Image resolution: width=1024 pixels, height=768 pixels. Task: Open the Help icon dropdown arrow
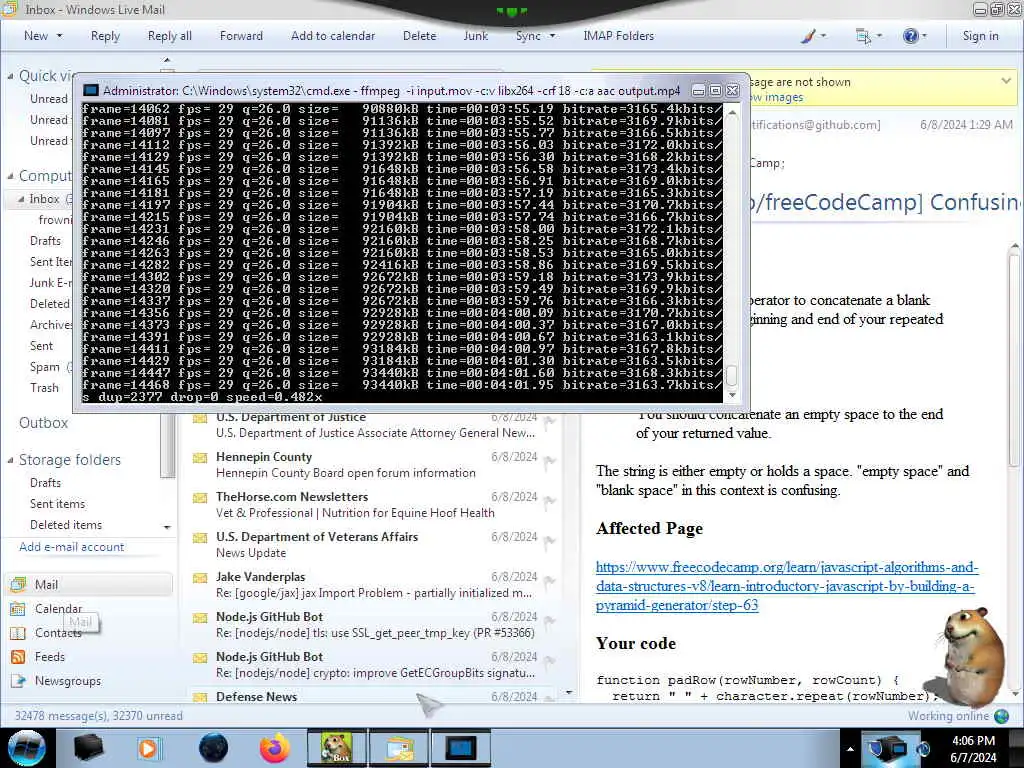(x=924, y=36)
